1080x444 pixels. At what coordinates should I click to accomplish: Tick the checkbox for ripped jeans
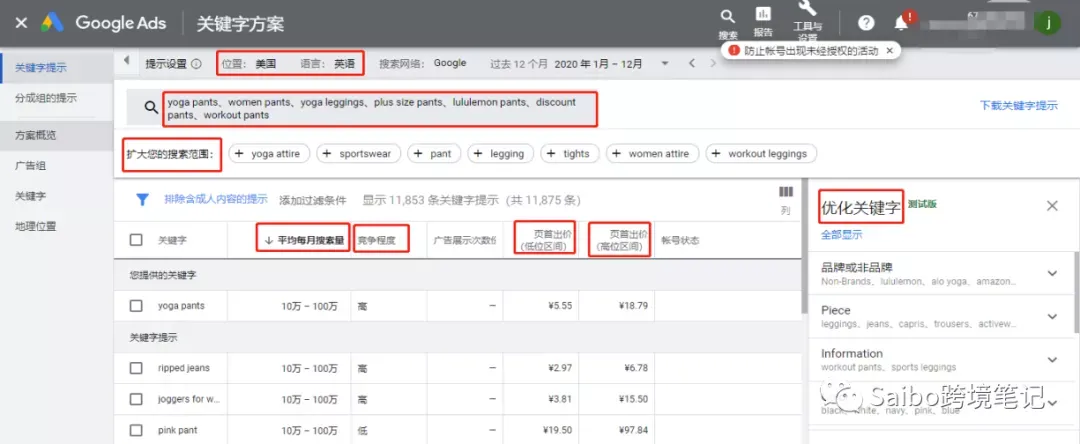[136, 368]
